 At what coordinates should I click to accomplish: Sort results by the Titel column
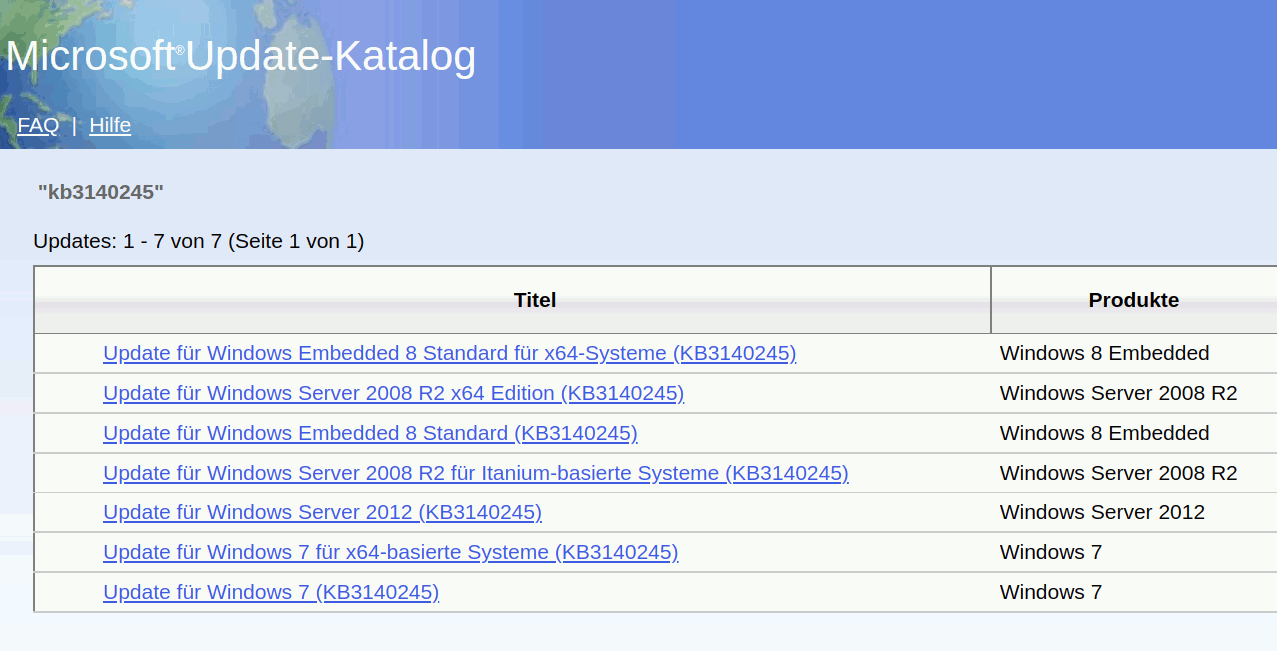point(535,300)
